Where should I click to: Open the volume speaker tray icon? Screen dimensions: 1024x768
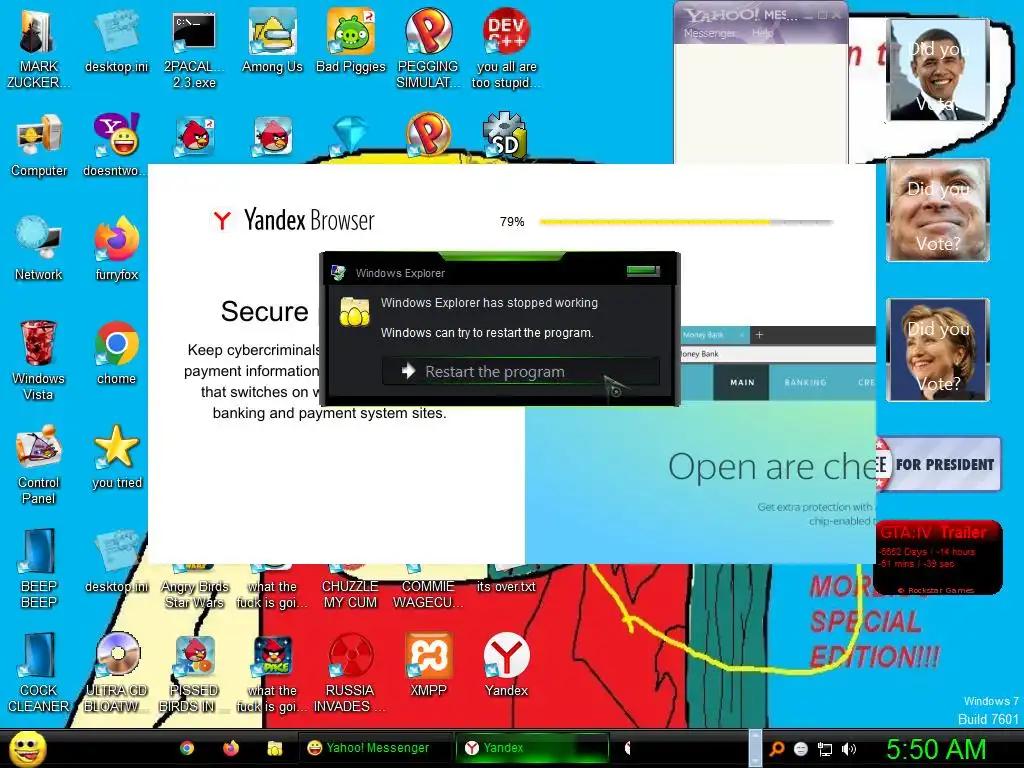tap(848, 749)
